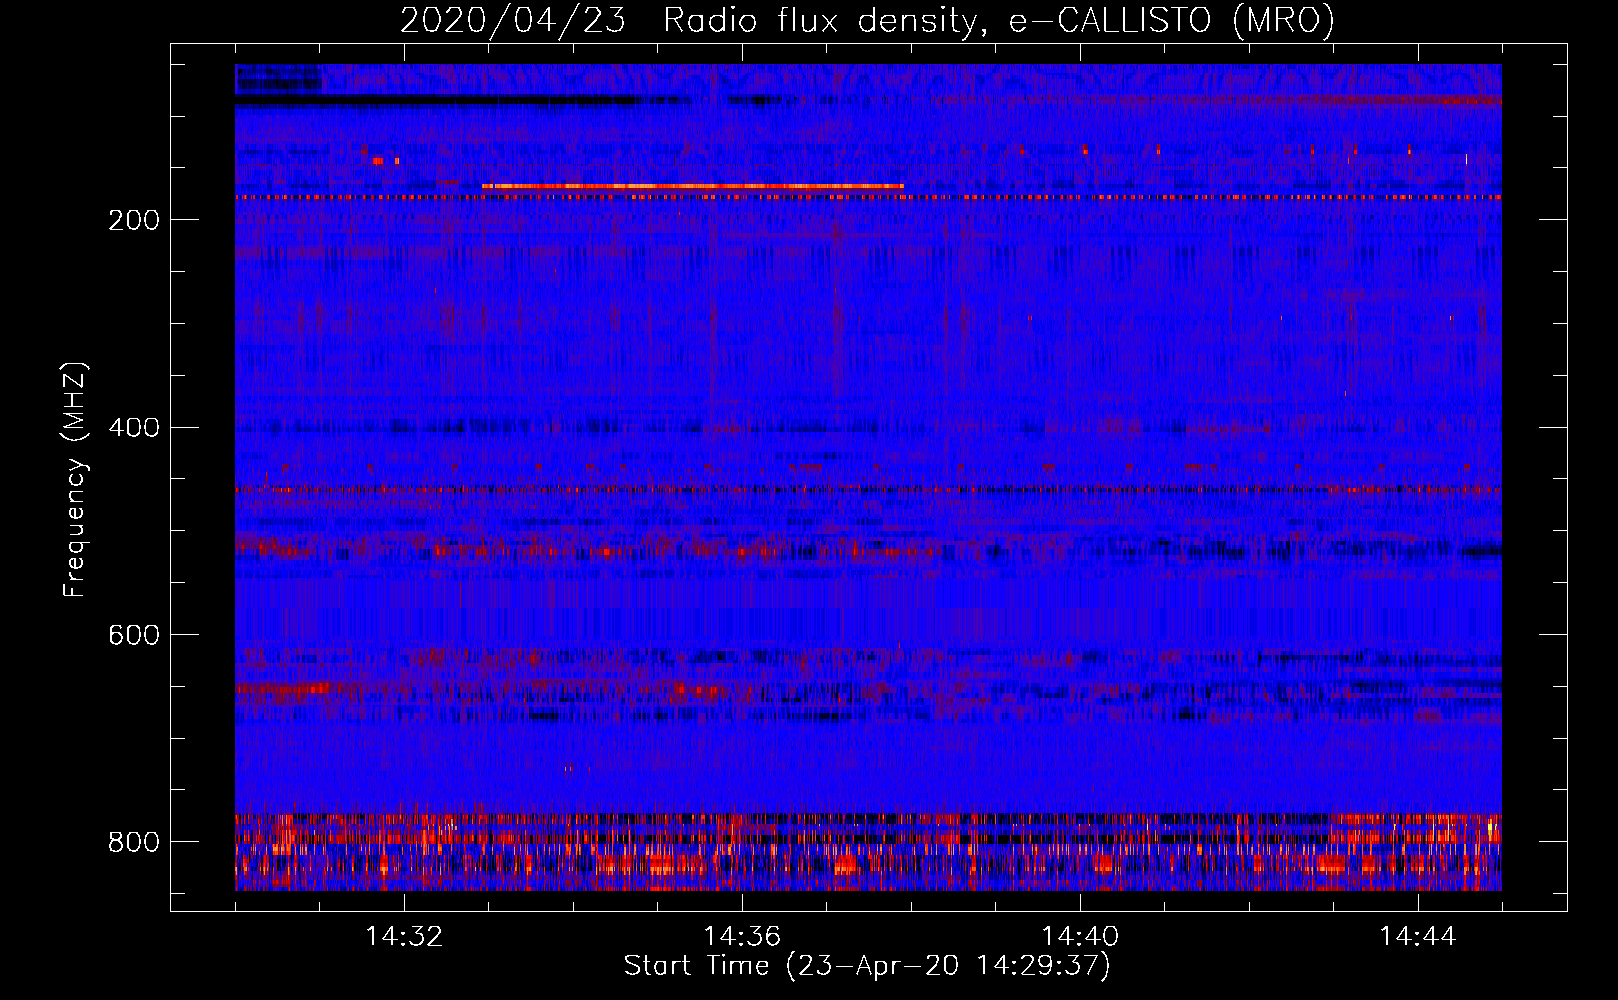Click the 800 frequency tick label

(133, 842)
